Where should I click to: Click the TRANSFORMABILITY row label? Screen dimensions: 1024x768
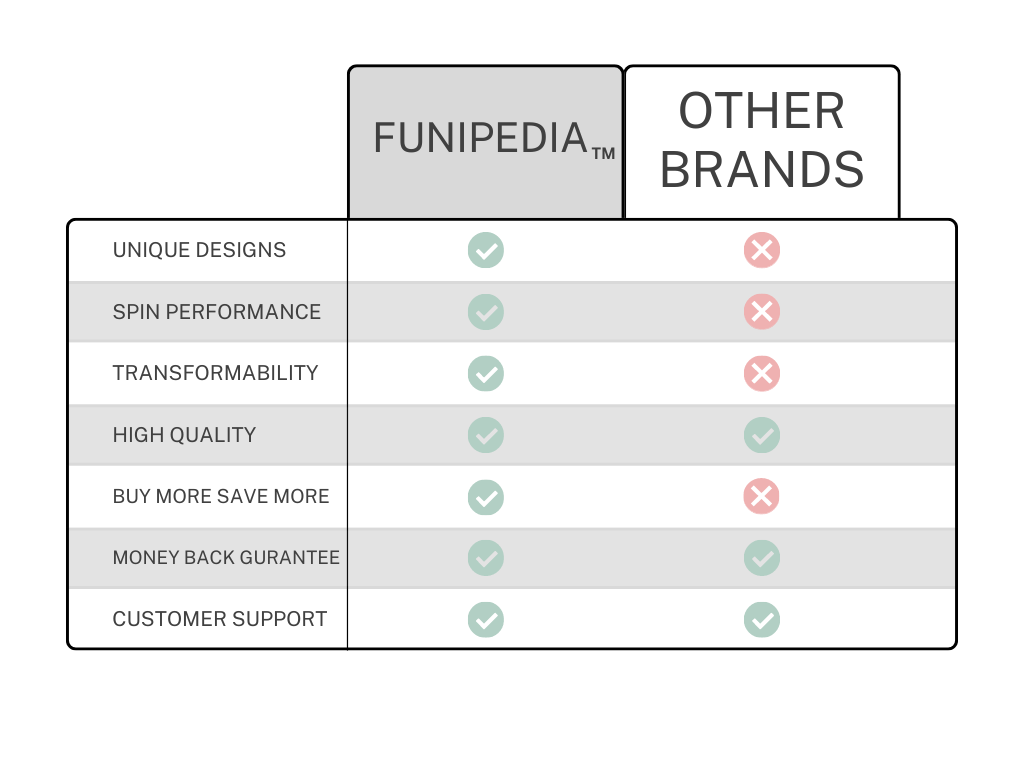215,373
